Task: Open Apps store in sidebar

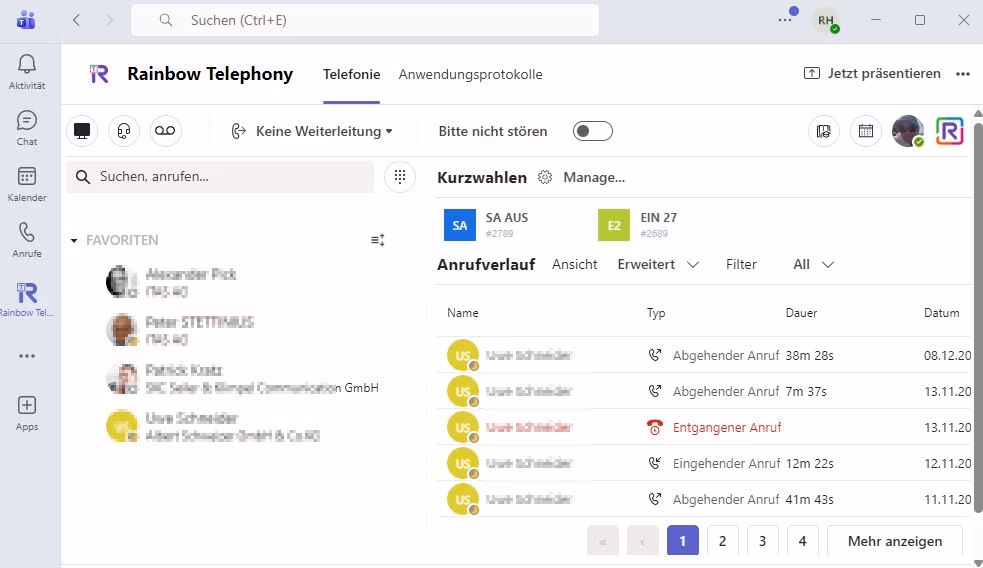Action: click(x=27, y=414)
